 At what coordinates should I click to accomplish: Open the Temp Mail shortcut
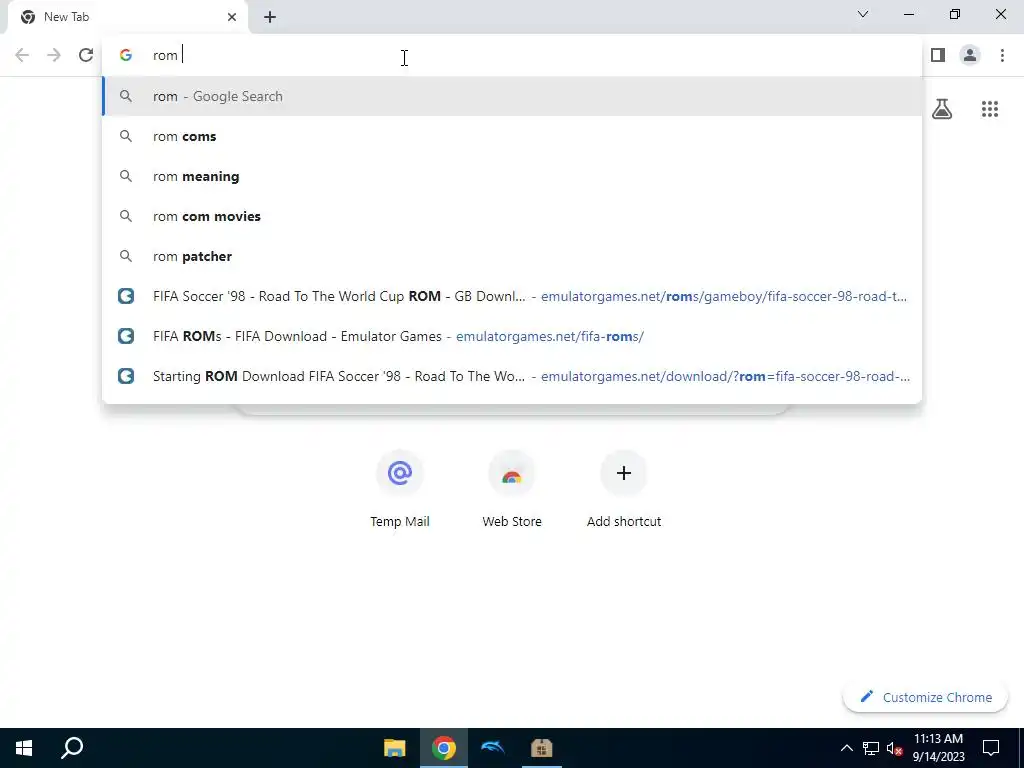tap(400, 488)
